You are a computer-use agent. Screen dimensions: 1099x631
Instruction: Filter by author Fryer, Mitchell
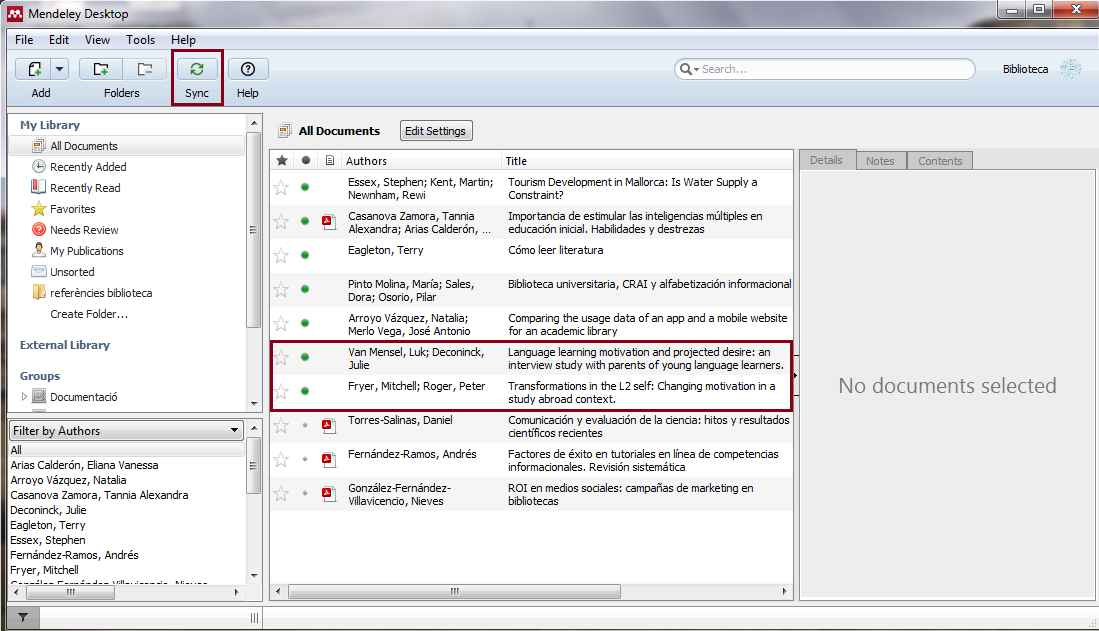pos(44,570)
